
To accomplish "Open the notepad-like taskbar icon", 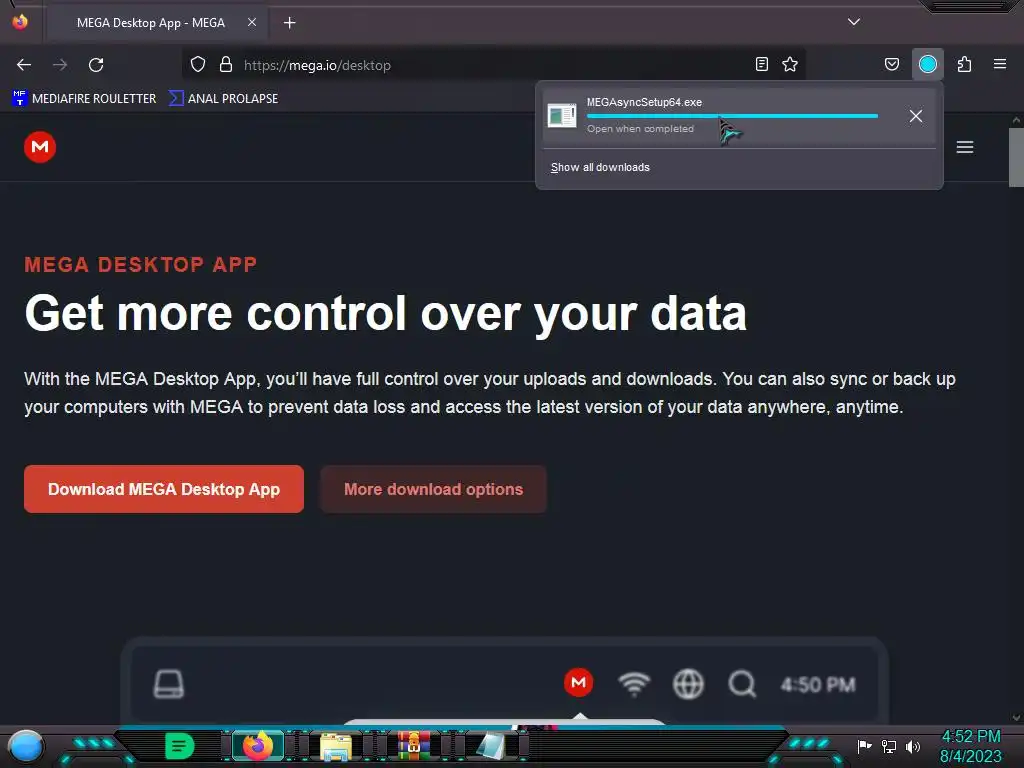I will [492, 746].
